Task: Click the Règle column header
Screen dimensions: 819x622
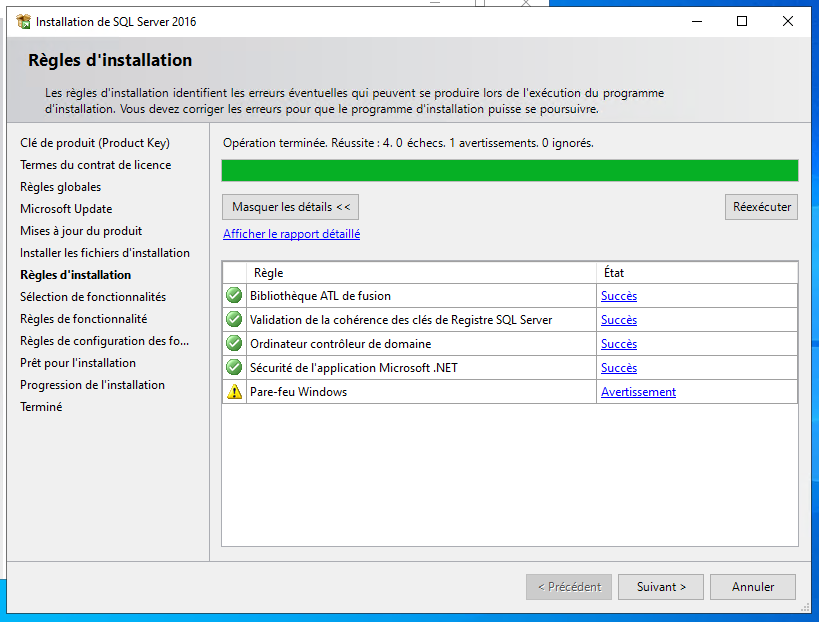Action: pyautogui.click(x=422, y=273)
